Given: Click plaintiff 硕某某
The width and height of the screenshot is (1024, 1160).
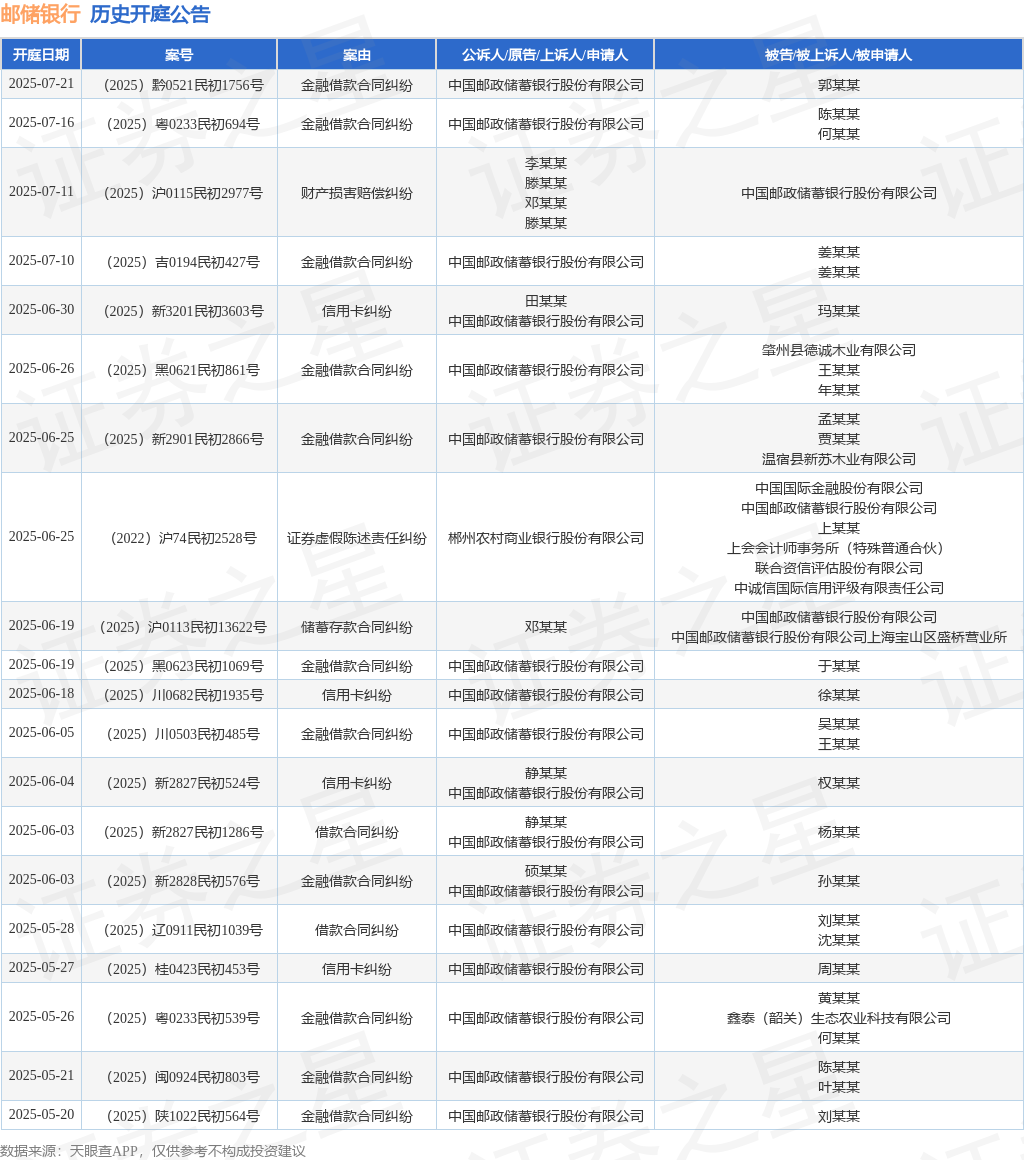Looking at the screenshot, I should pos(546,871).
